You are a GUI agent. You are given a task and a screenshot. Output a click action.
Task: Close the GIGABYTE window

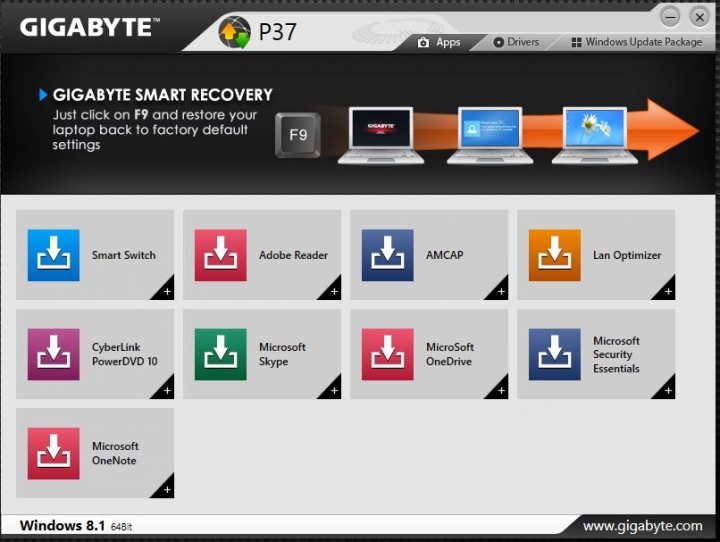[699, 17]
